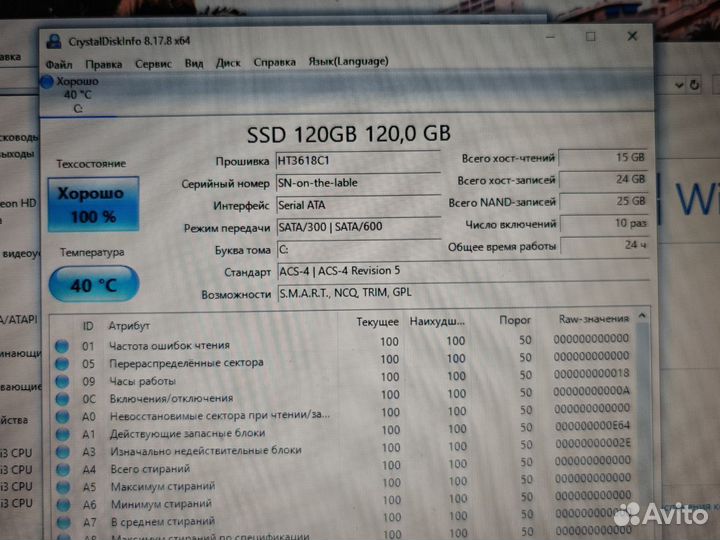Click the NAND writes value 25 GB
This screenshot has width=720, height=540.
[x=604, y=202]
